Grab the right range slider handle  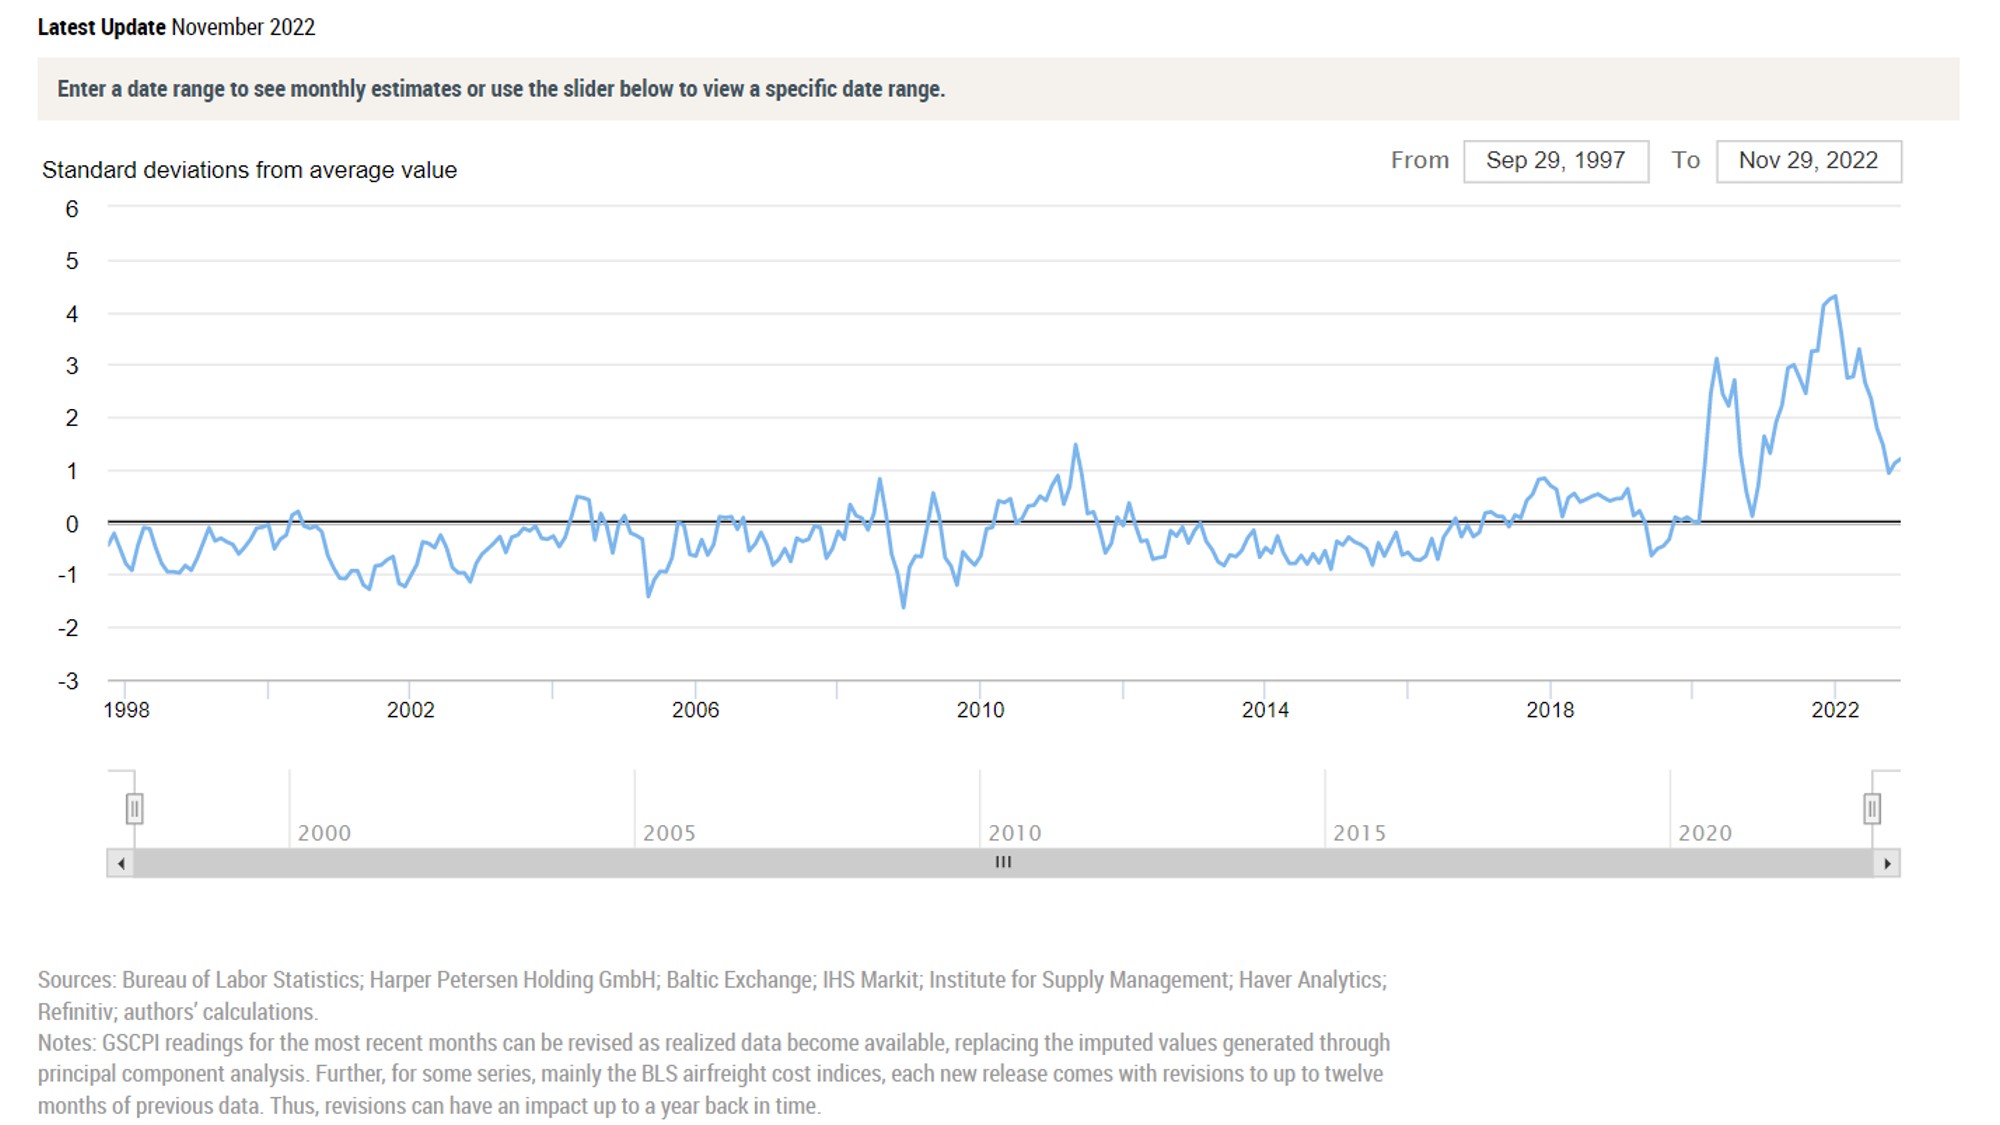(x=1871, y=808)
